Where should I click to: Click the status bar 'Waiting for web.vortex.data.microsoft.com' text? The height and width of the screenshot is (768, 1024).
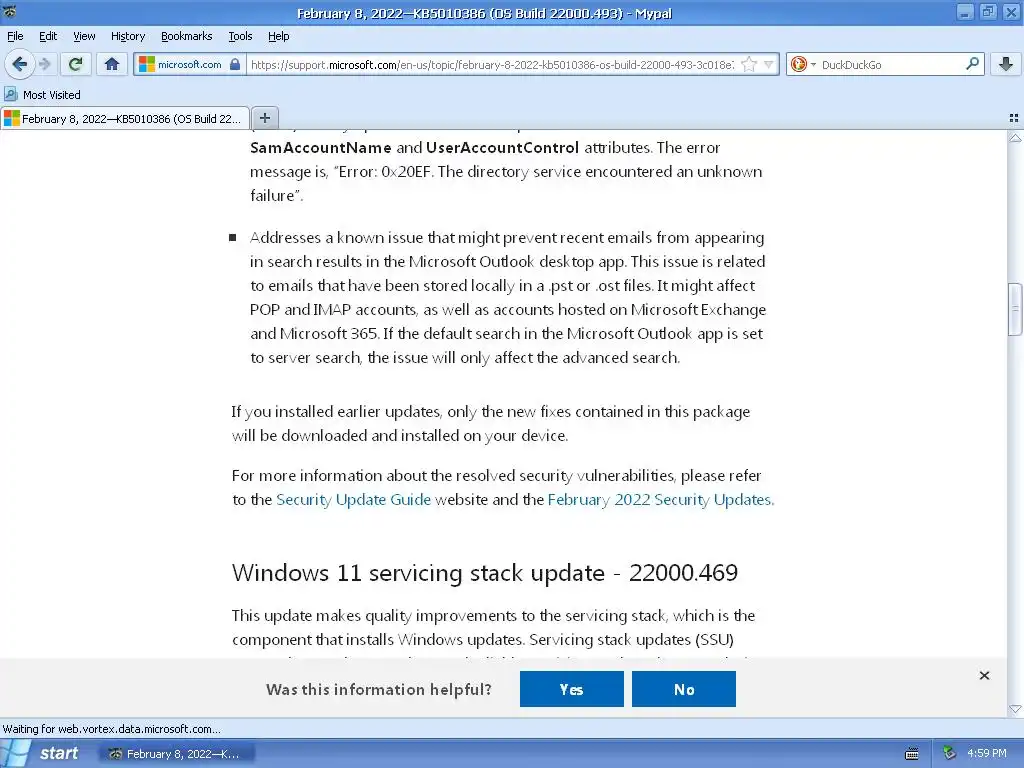coord(112,729)
